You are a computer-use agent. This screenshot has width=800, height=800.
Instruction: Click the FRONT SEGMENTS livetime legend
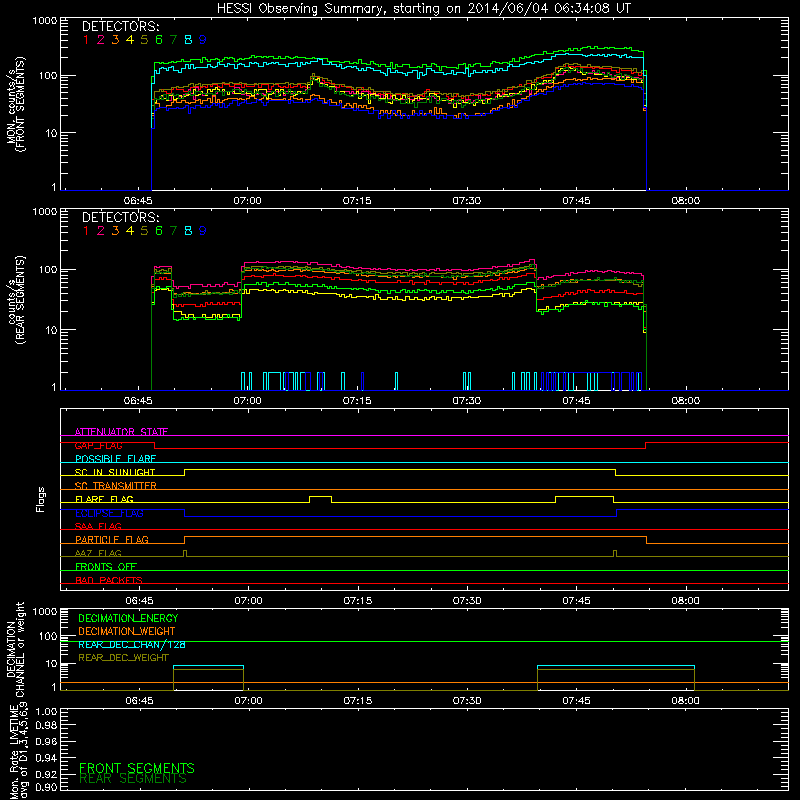coord(137,768)
